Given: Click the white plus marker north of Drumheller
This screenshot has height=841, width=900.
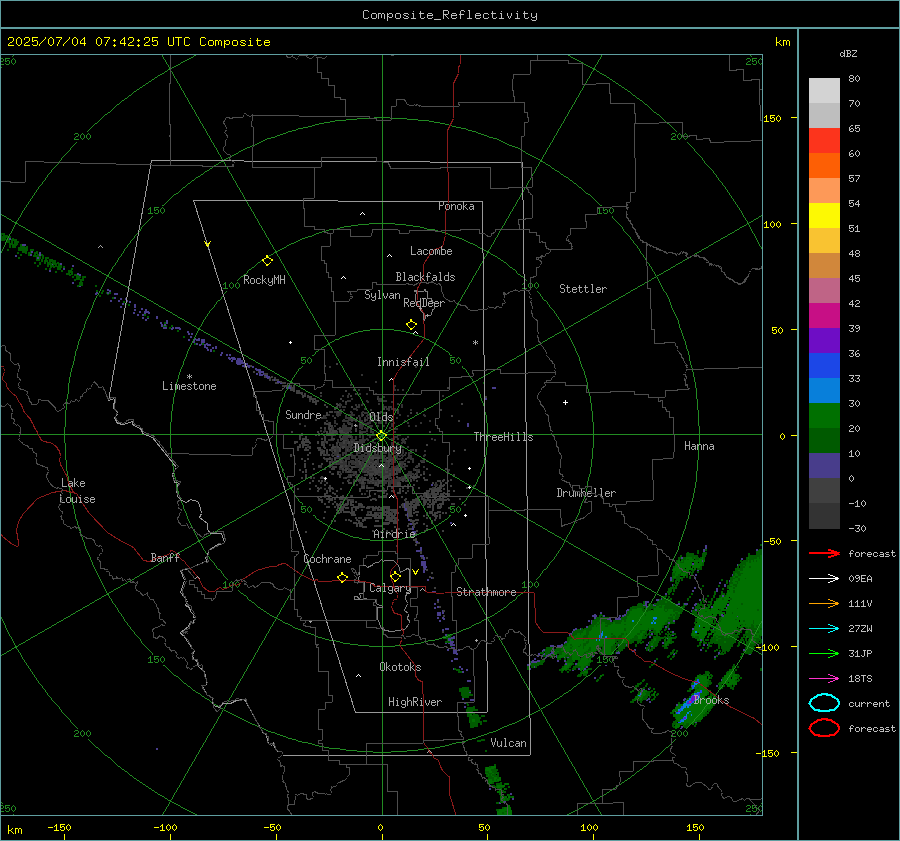Looking at the screenshot, I should coord(565,402).
